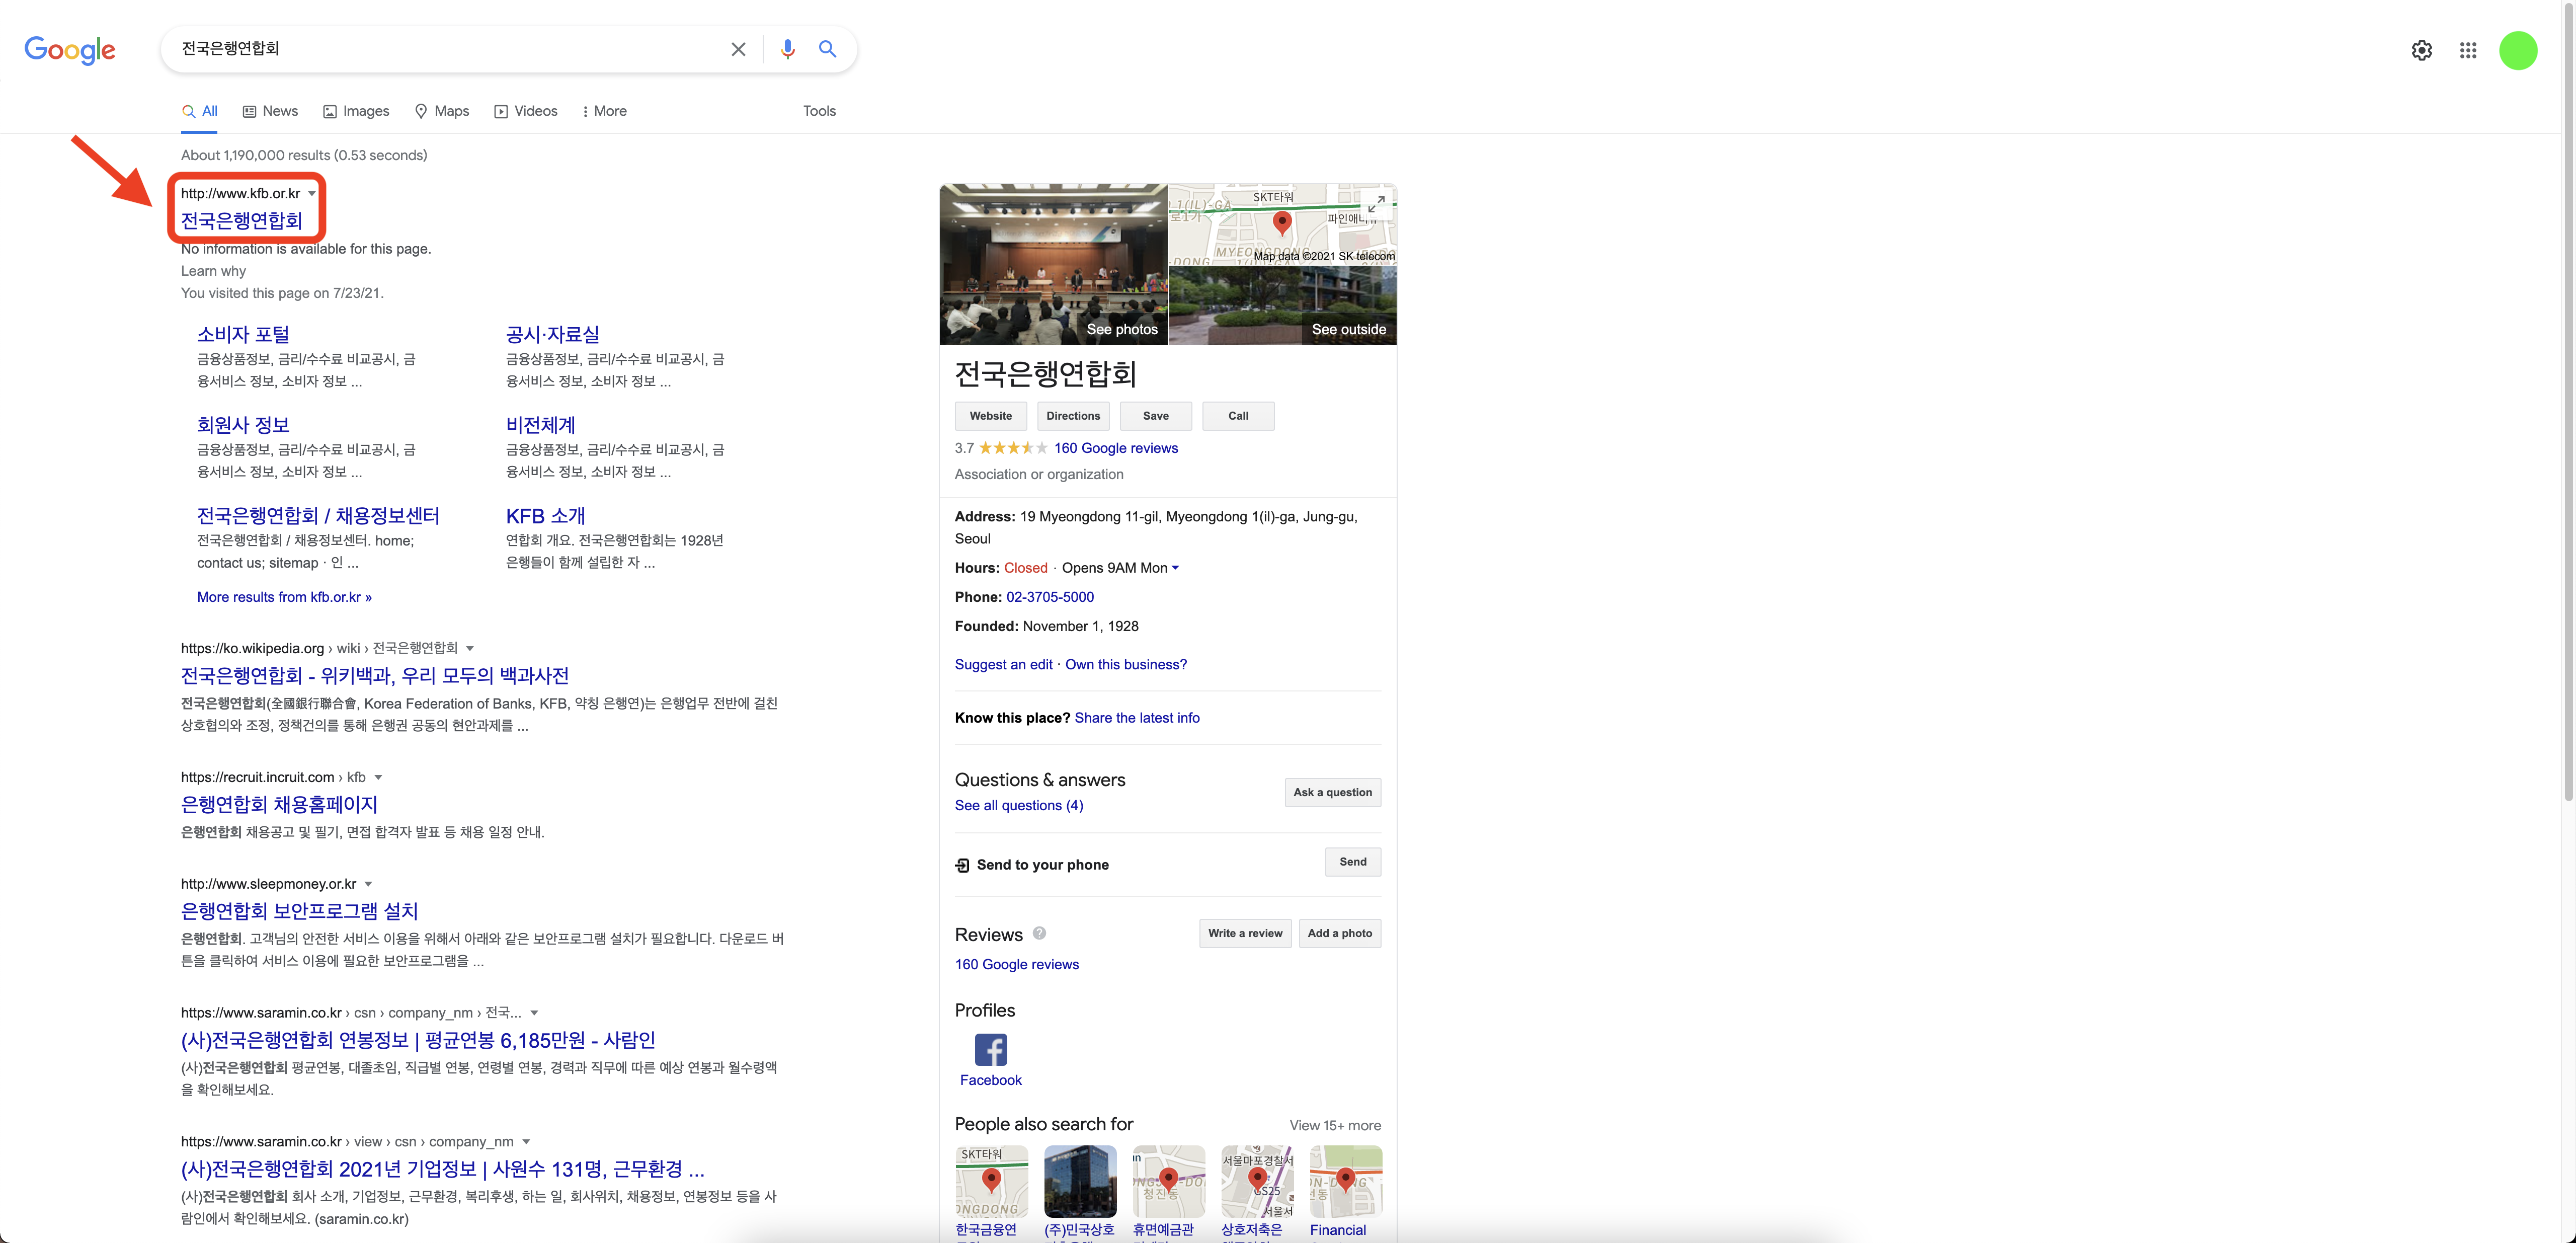Expand the recruit.incruit.com result dropdown arrow
Viewport: 2576px width, 1243px height.
pyautogui.click(x=378, y=778)
